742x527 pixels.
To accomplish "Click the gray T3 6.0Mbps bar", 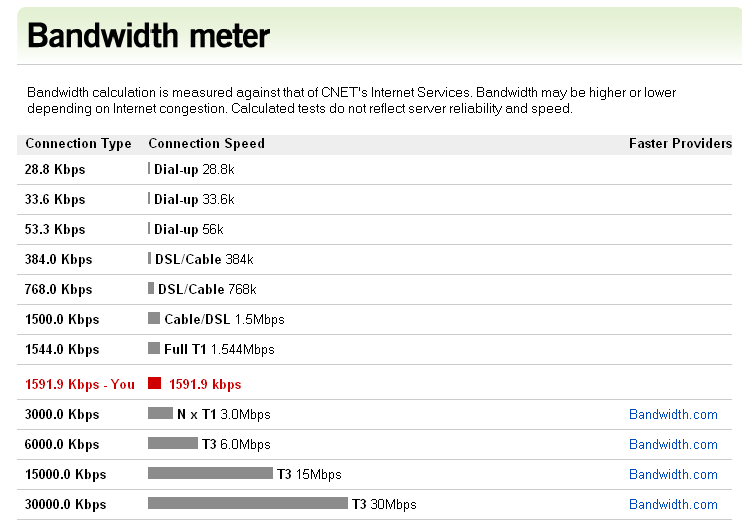I will coord(173,443).
